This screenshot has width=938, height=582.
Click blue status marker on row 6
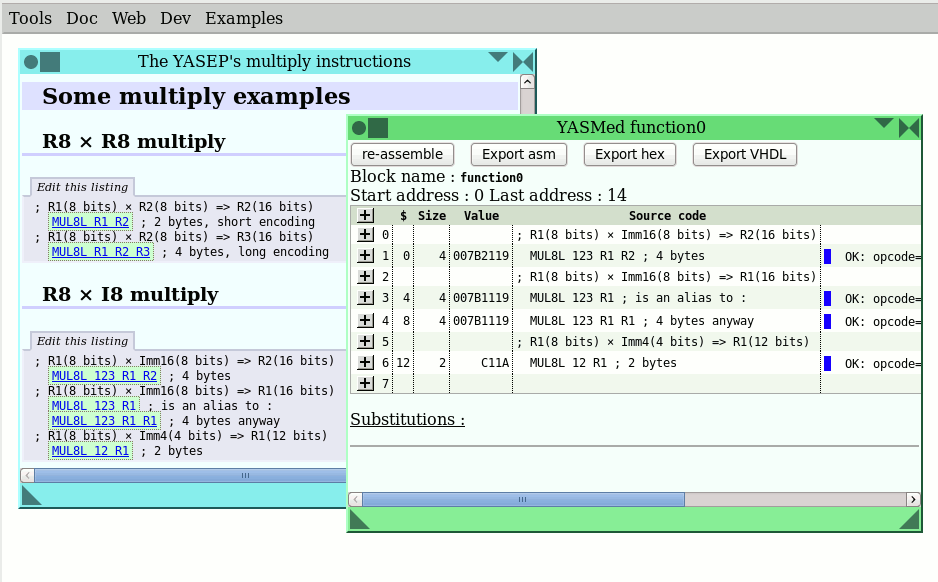click(827, 363)
